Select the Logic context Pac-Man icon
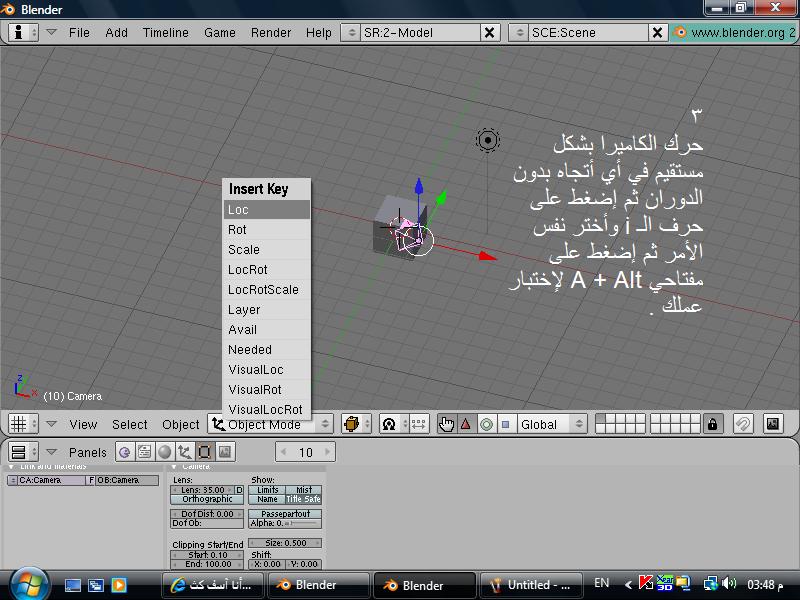Viewport: 800px width, 600px height. 125,452
